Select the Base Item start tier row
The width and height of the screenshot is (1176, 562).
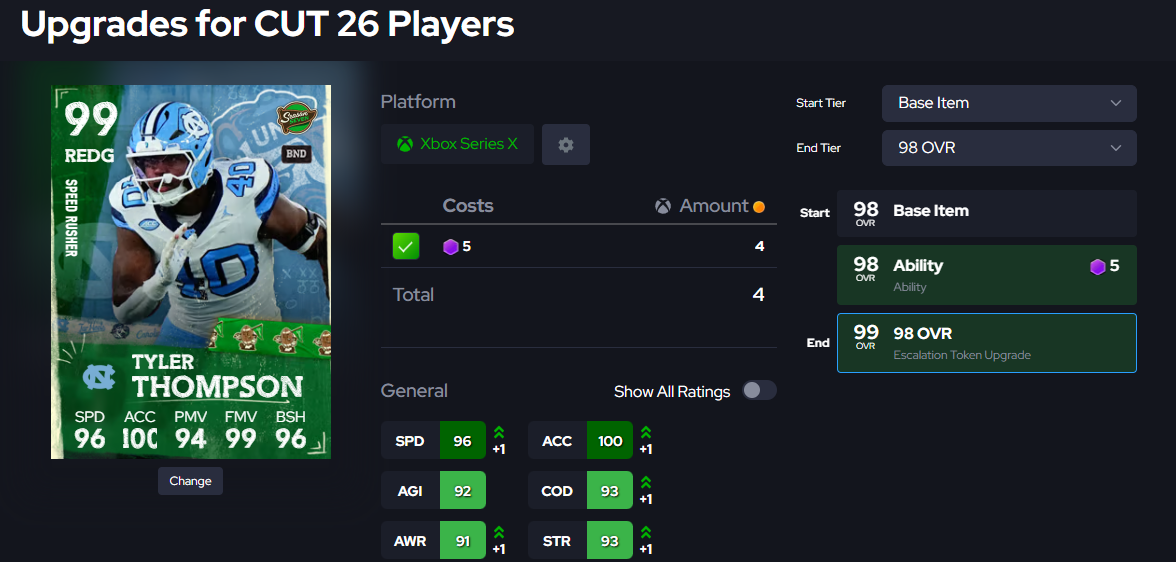[x=986, y=213]
